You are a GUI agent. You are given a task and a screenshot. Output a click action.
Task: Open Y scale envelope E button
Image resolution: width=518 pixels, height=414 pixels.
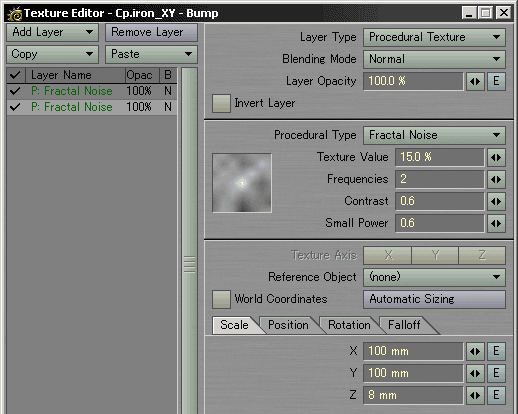coord(496,373)
